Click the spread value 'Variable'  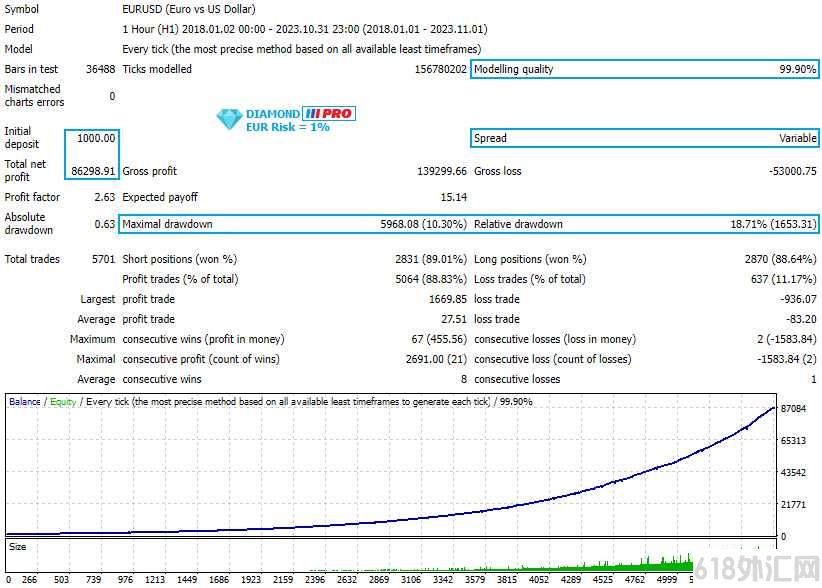797,138
